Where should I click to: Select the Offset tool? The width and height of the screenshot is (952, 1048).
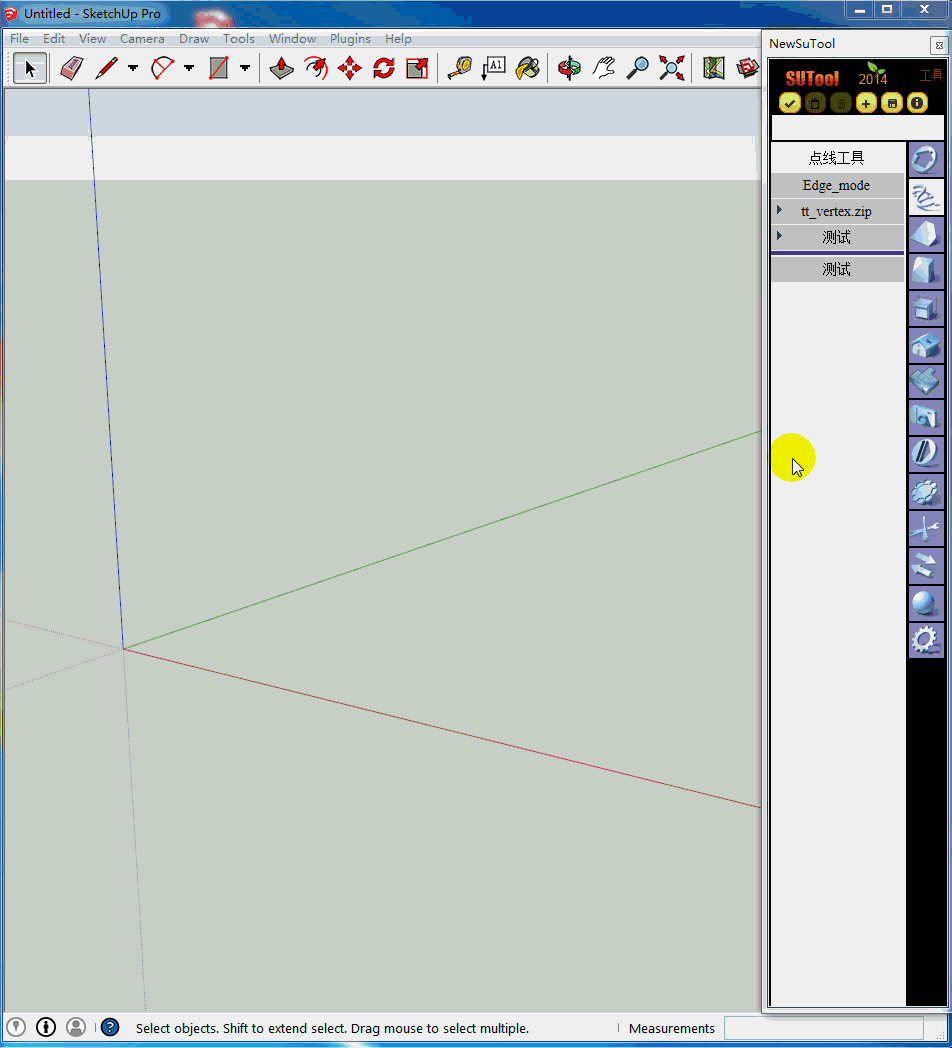(316, 68)
